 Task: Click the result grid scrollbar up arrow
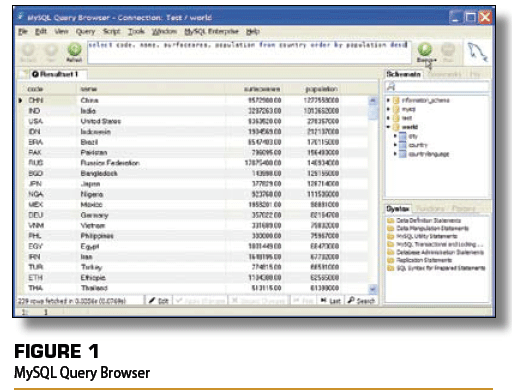pyautogui.click(x=373, y=100)
